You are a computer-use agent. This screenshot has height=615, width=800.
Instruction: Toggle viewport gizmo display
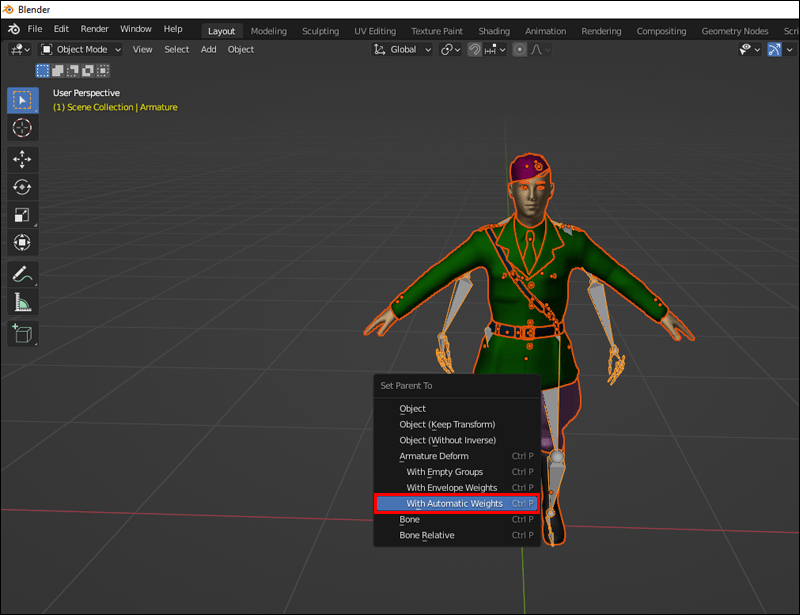(x=775, y=49)
